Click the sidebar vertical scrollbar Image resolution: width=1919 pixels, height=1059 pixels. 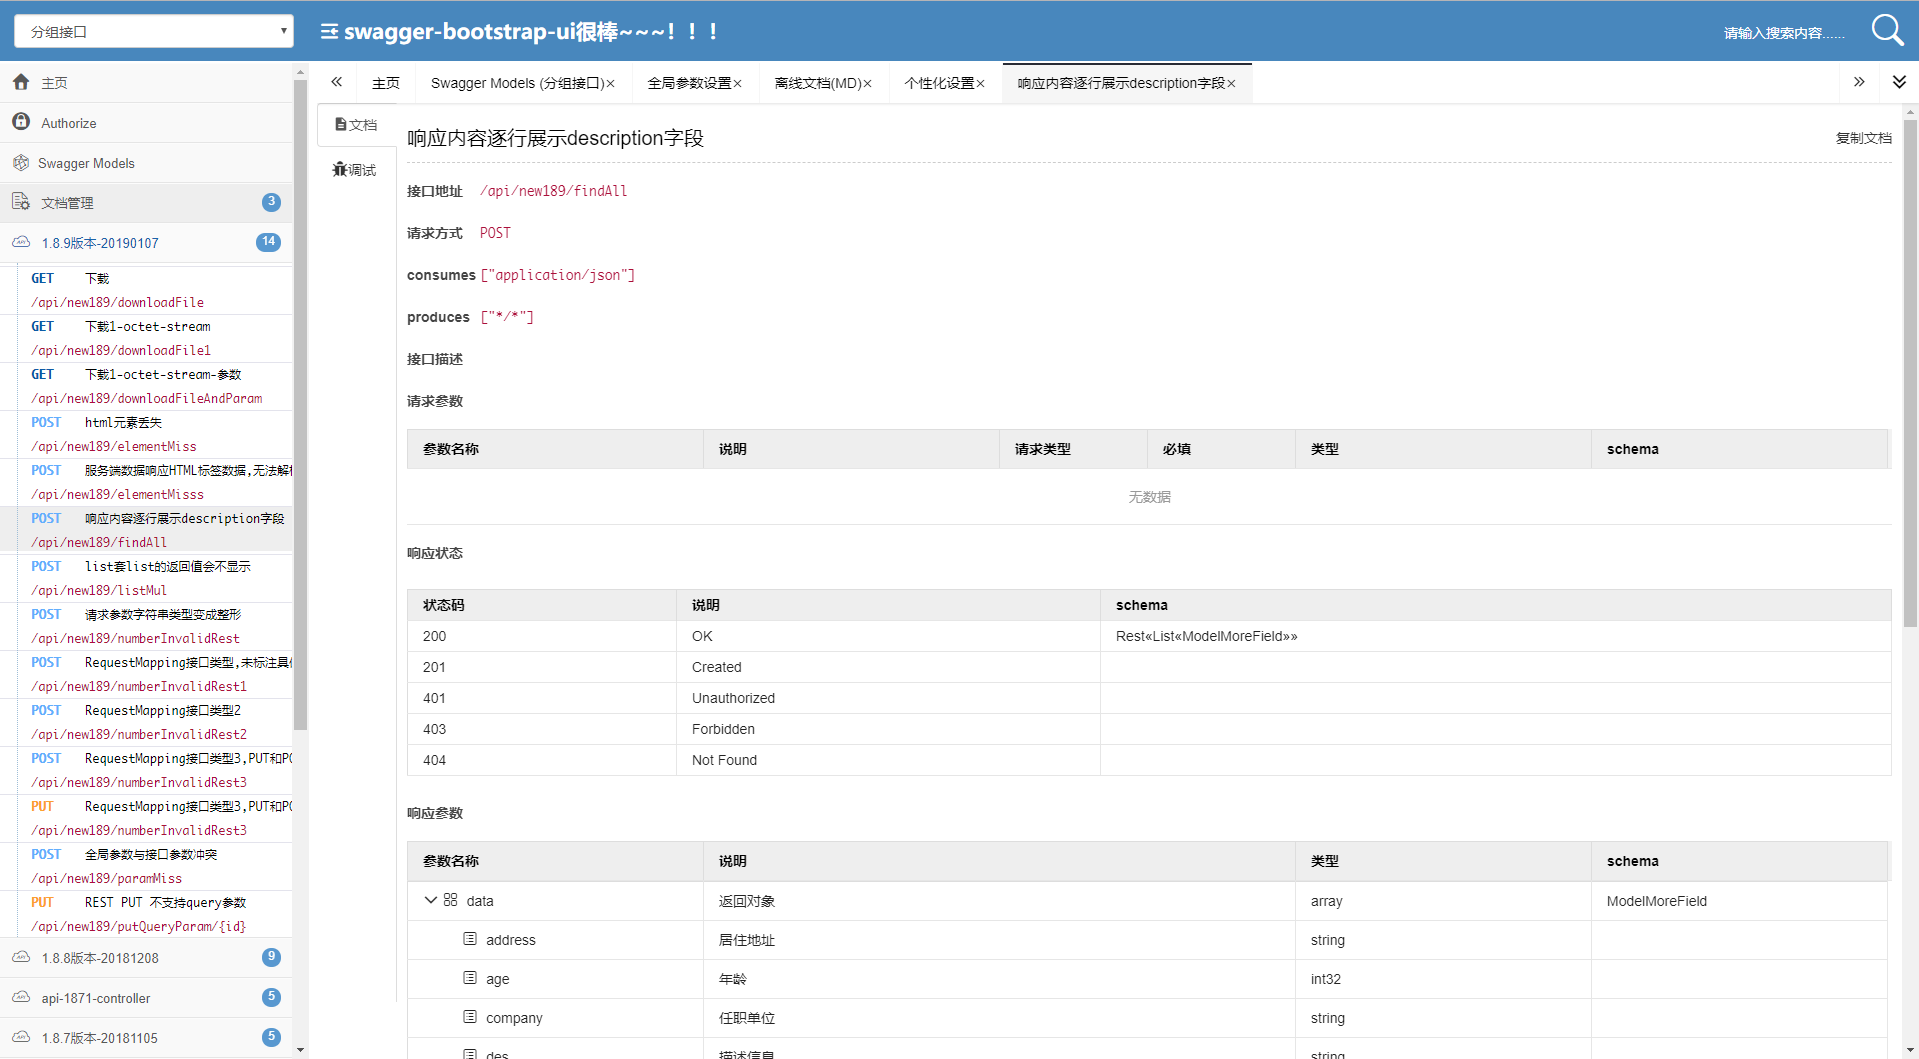(300, 405)
